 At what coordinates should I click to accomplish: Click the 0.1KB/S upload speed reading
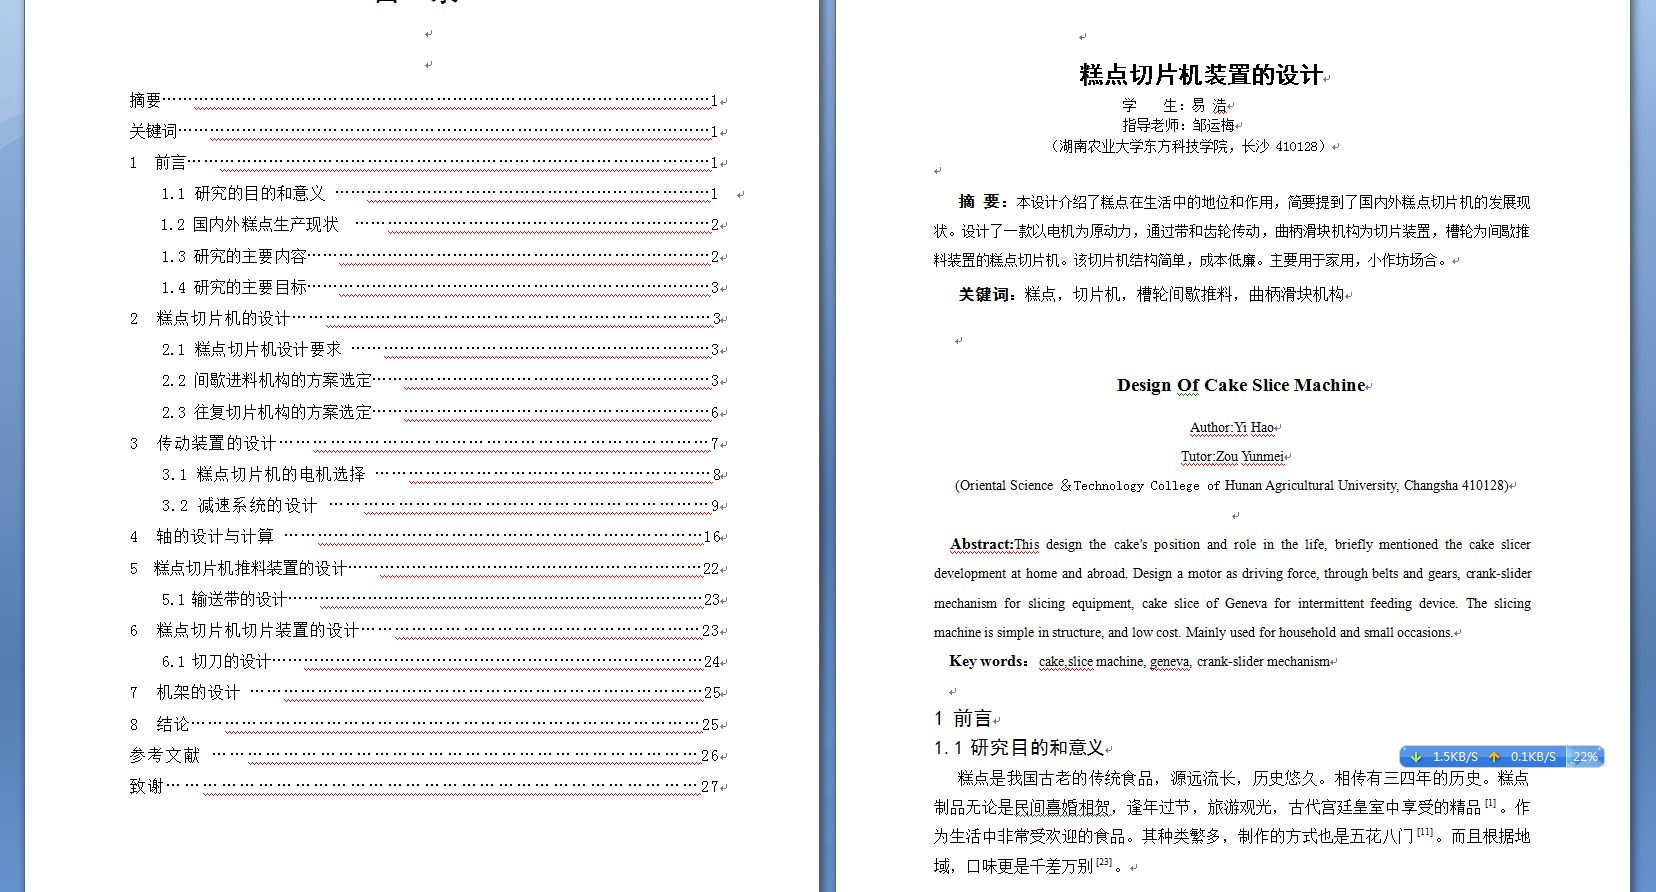coord(1533,757)
